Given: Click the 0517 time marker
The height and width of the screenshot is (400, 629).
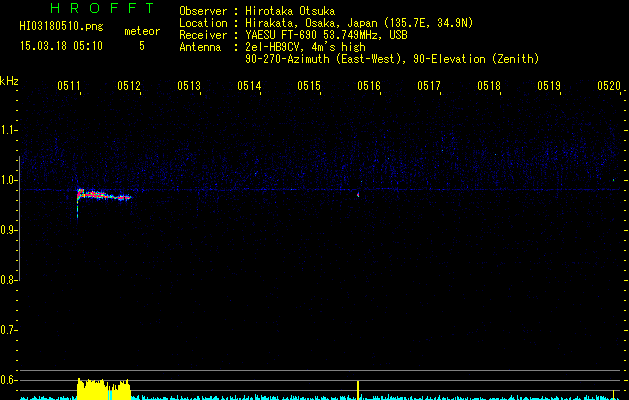Looking at the screenshot, I should pos(429,86).
